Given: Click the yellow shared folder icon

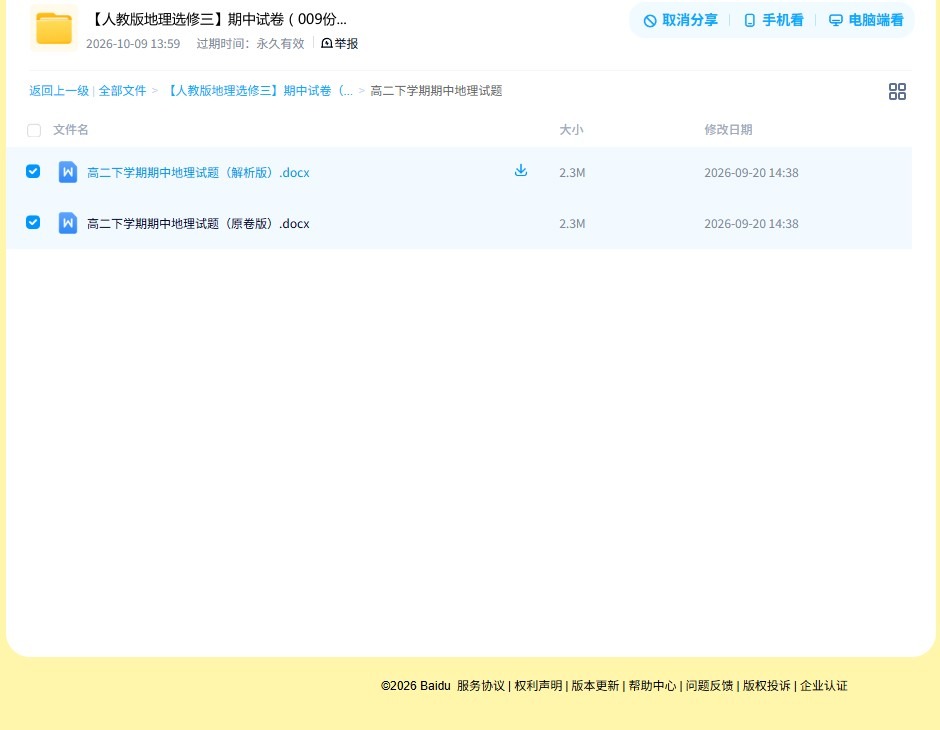Looking at the screenshot, I should tap(54, 28).
